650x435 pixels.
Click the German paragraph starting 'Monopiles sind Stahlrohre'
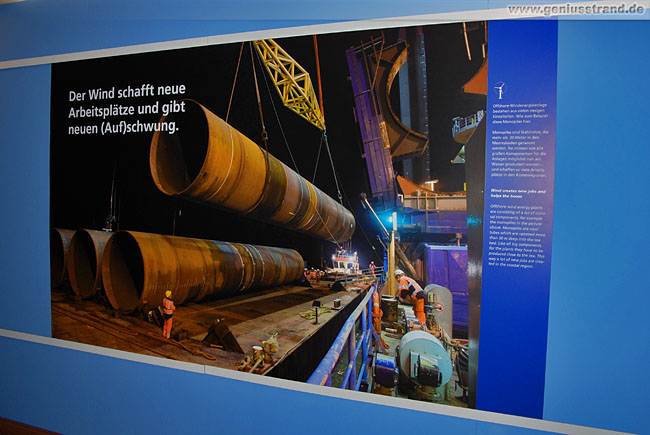coord(520,154)
